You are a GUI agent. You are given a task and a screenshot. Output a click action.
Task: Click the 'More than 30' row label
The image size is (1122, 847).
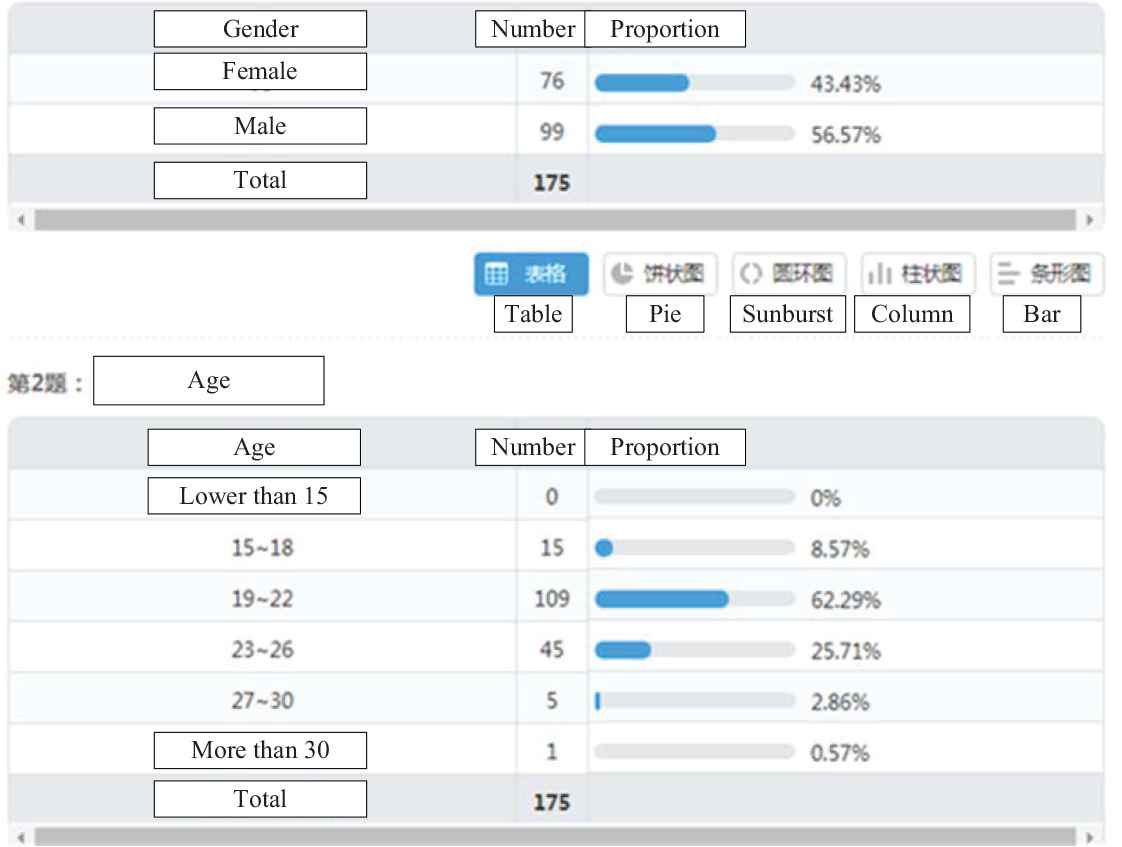260,750
